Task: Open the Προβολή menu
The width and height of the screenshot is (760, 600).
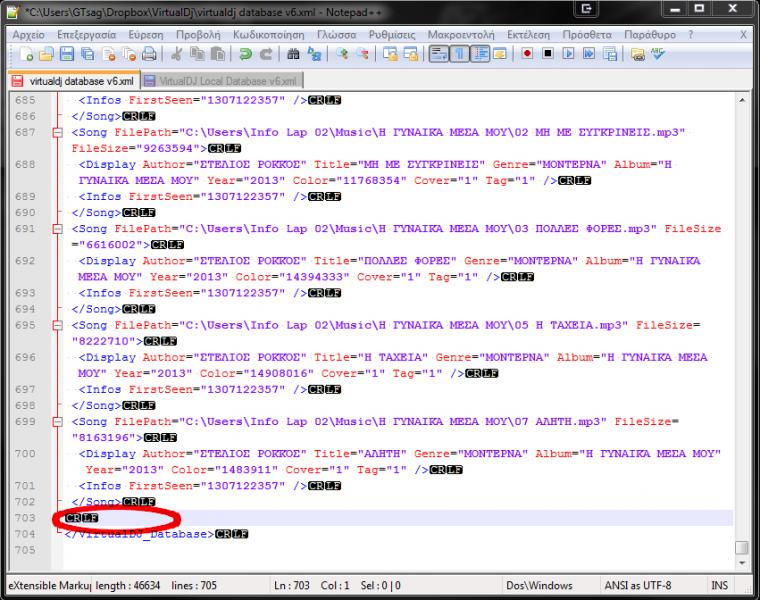Action: click(x=198, y=35)
